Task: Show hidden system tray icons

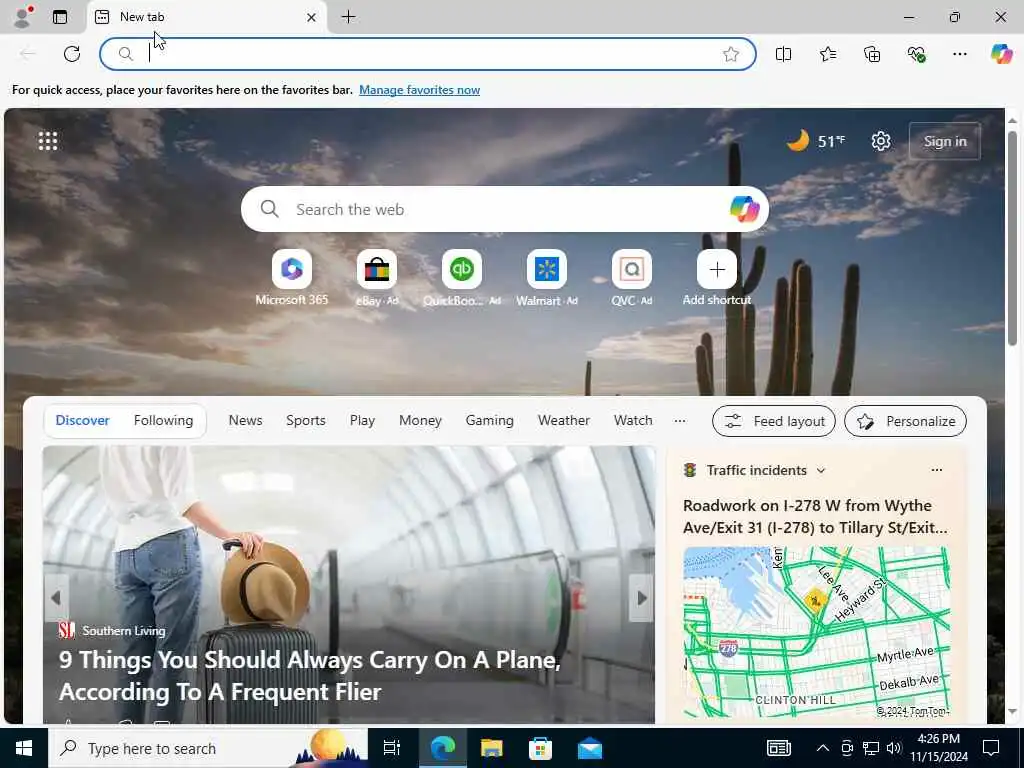Action: 823,748
